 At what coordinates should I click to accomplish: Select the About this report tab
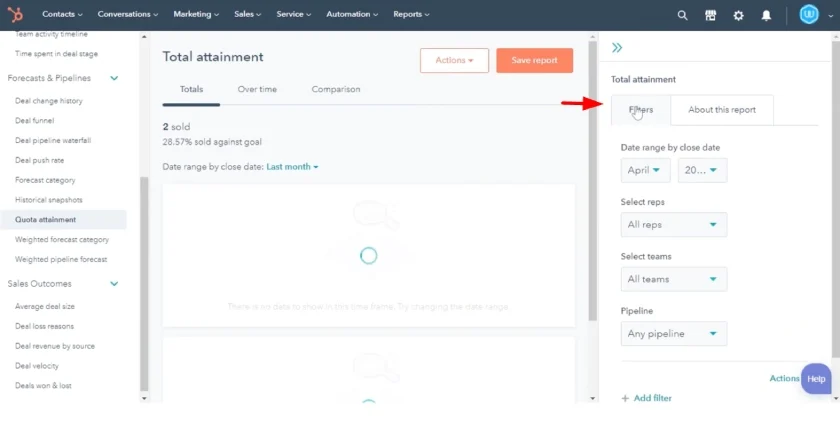click(722, 110)
